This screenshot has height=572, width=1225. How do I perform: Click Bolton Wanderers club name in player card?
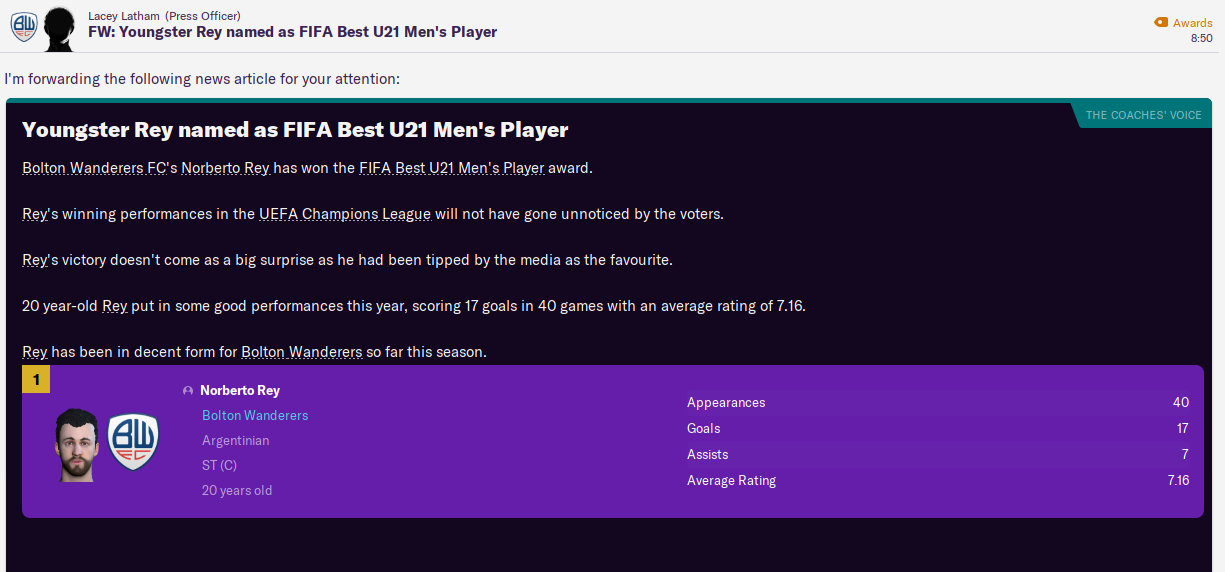[255, 415]
